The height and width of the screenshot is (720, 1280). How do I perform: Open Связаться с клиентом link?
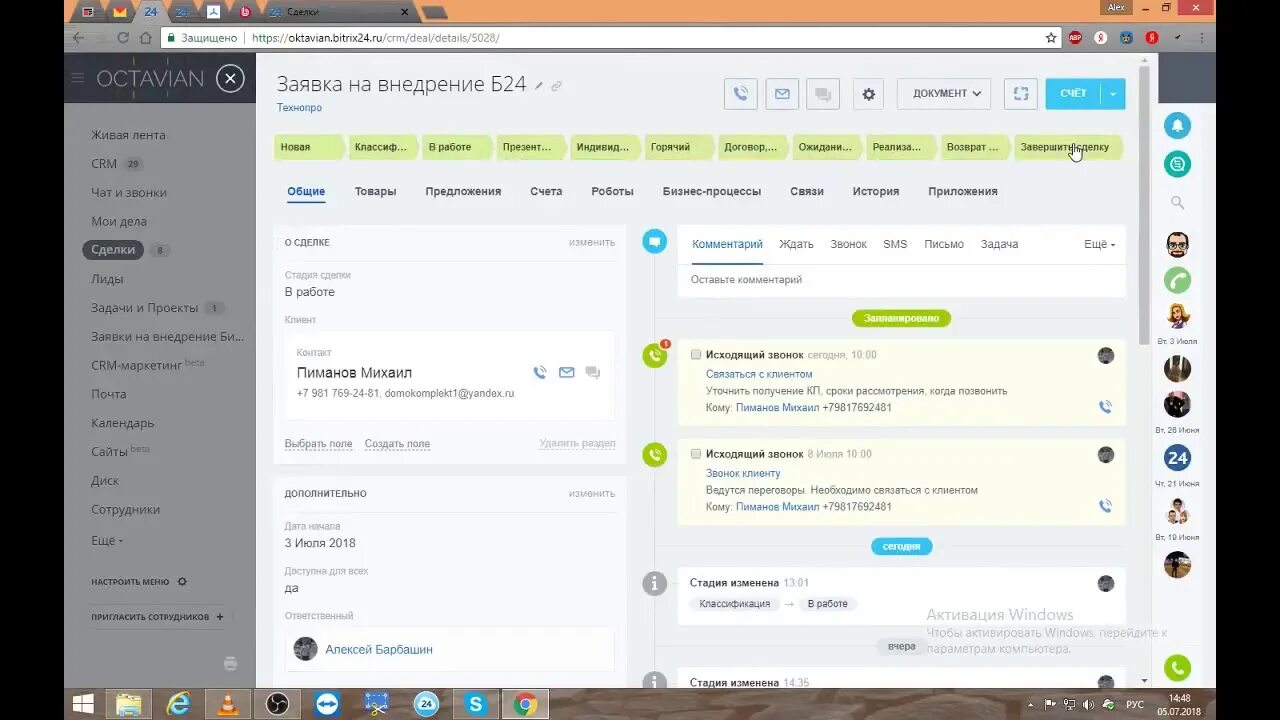click(759, 374)
